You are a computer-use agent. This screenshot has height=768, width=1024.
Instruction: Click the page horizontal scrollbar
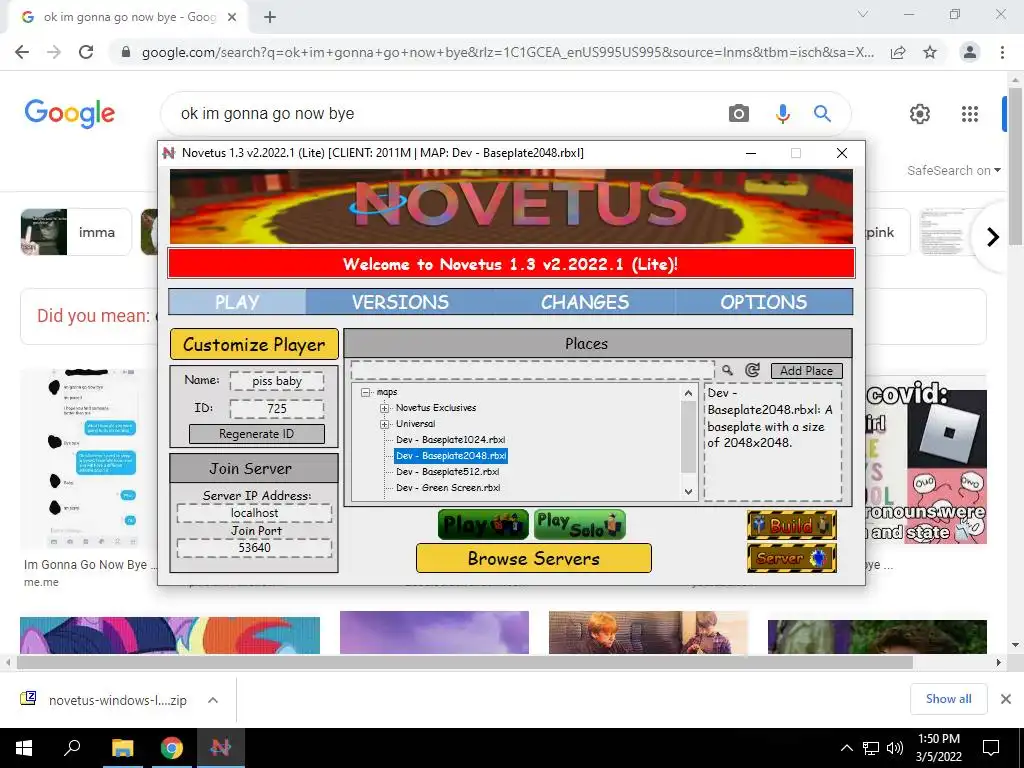(465, 662)
